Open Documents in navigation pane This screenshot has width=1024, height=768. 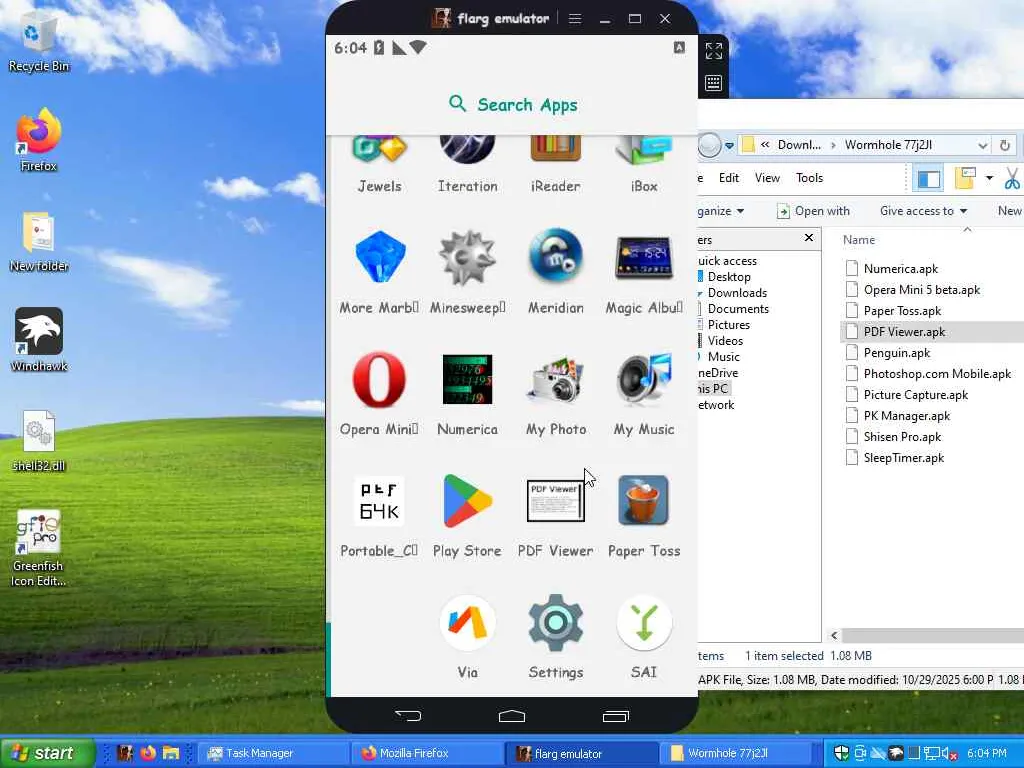tap(737, 309)
